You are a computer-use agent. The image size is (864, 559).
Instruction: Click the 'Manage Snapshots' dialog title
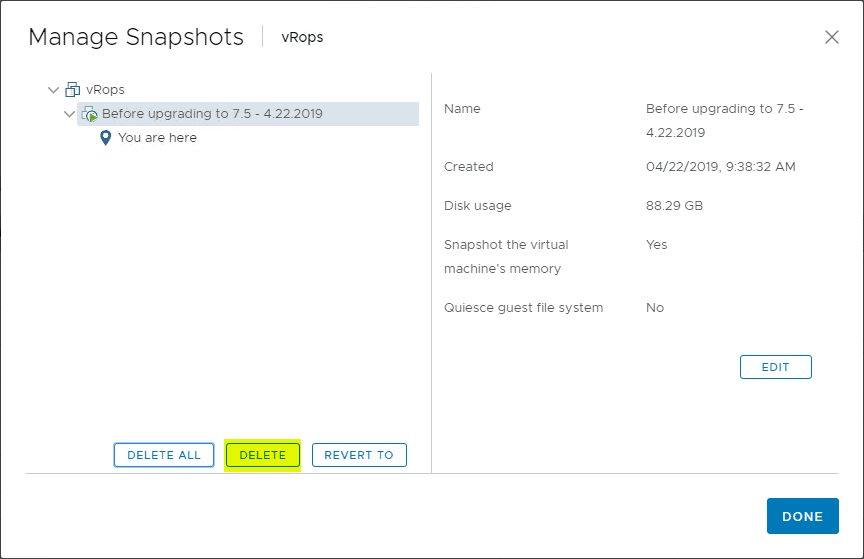[136, 37]
